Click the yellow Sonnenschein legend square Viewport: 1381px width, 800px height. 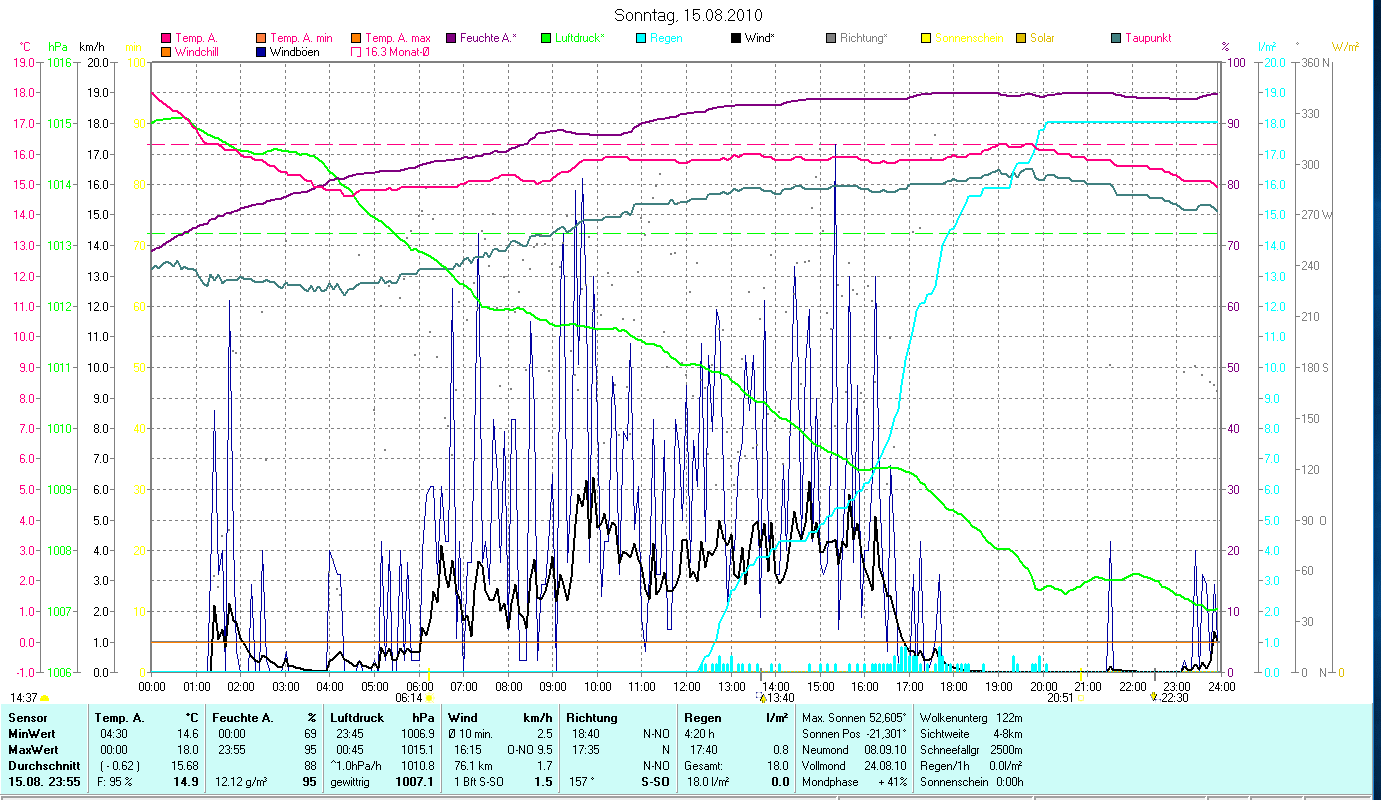tap(926, 38)
